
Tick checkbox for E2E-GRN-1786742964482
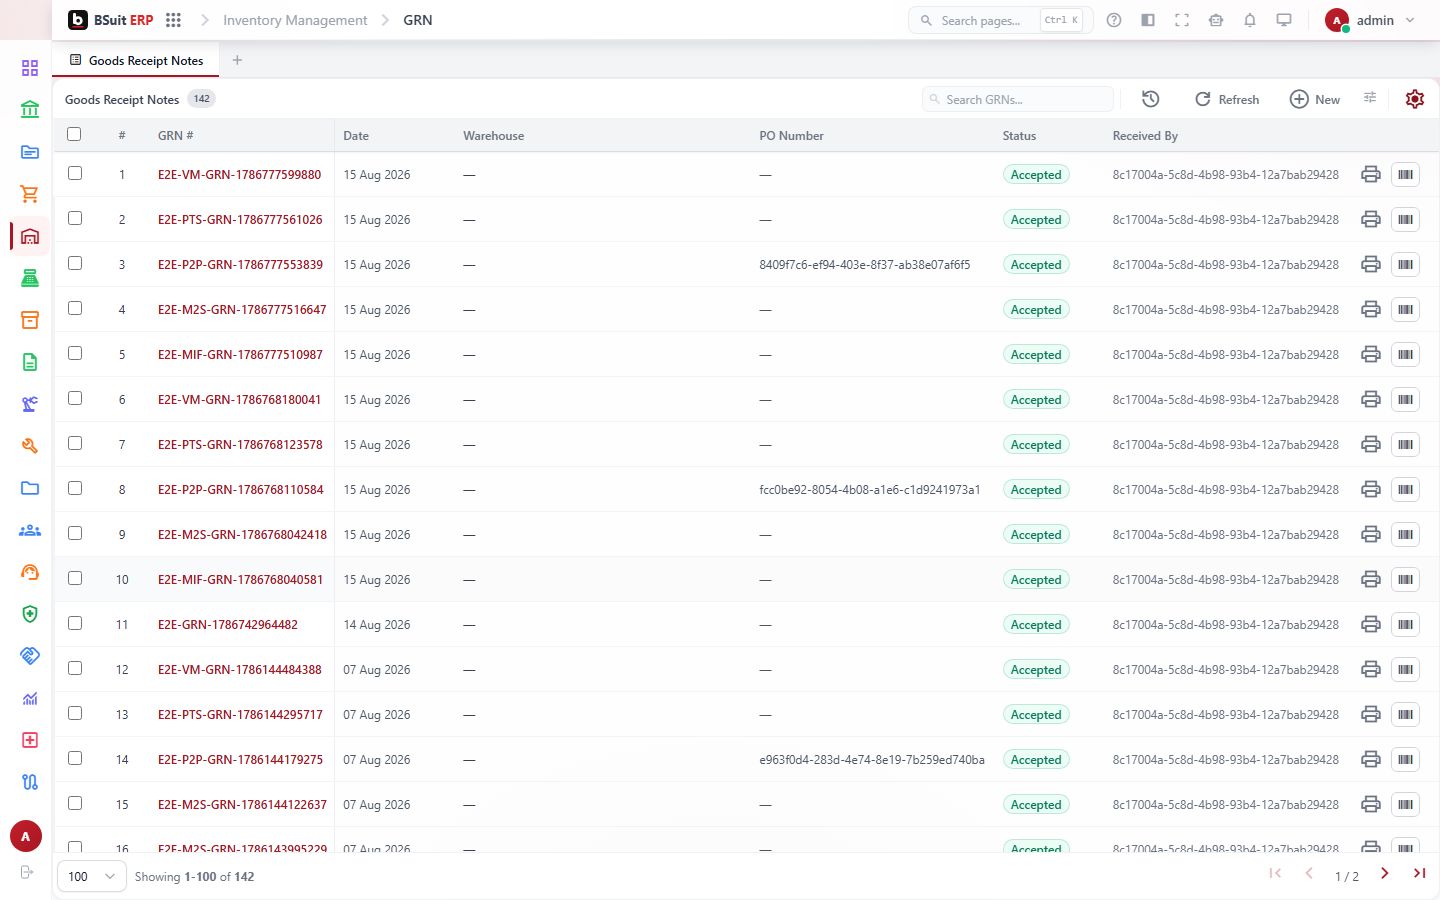pos(75,623)
